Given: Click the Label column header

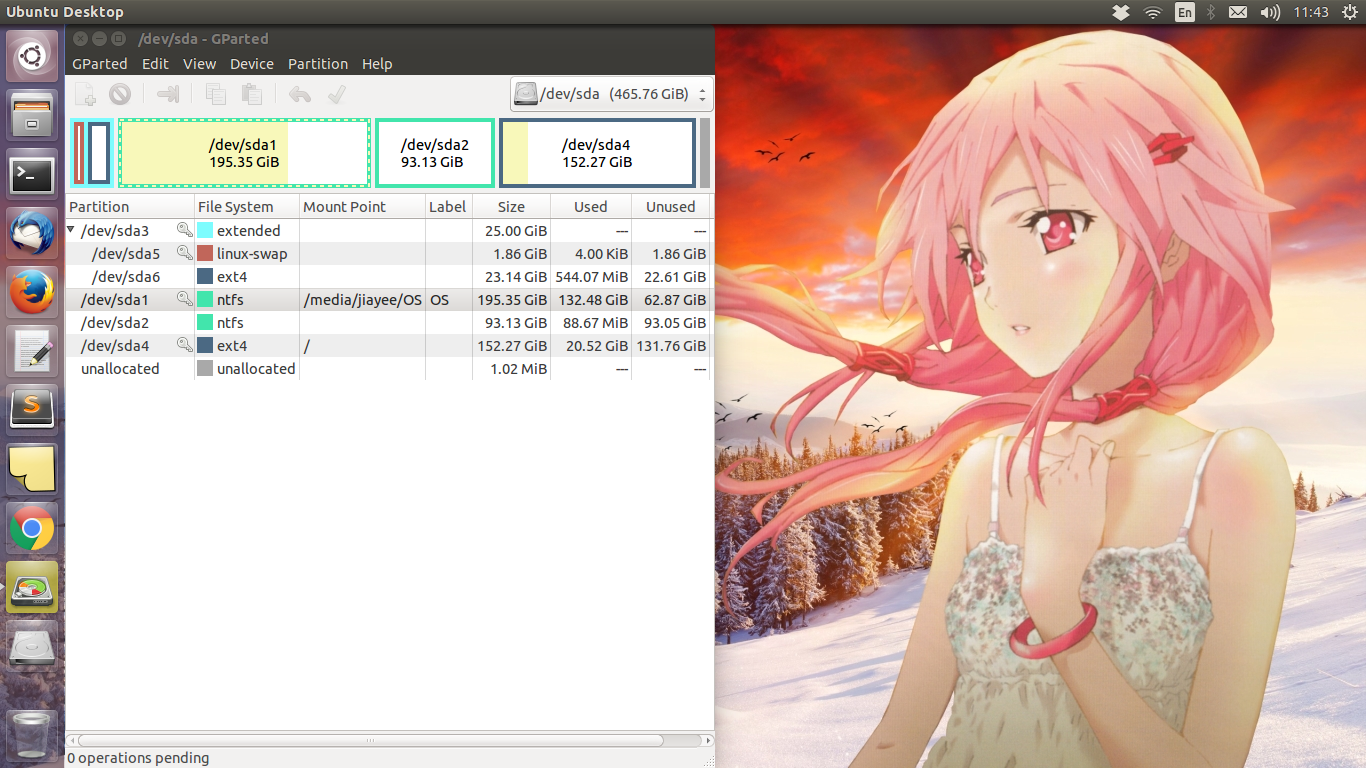Looking at the screenshot, I should [x=448, y=207].
